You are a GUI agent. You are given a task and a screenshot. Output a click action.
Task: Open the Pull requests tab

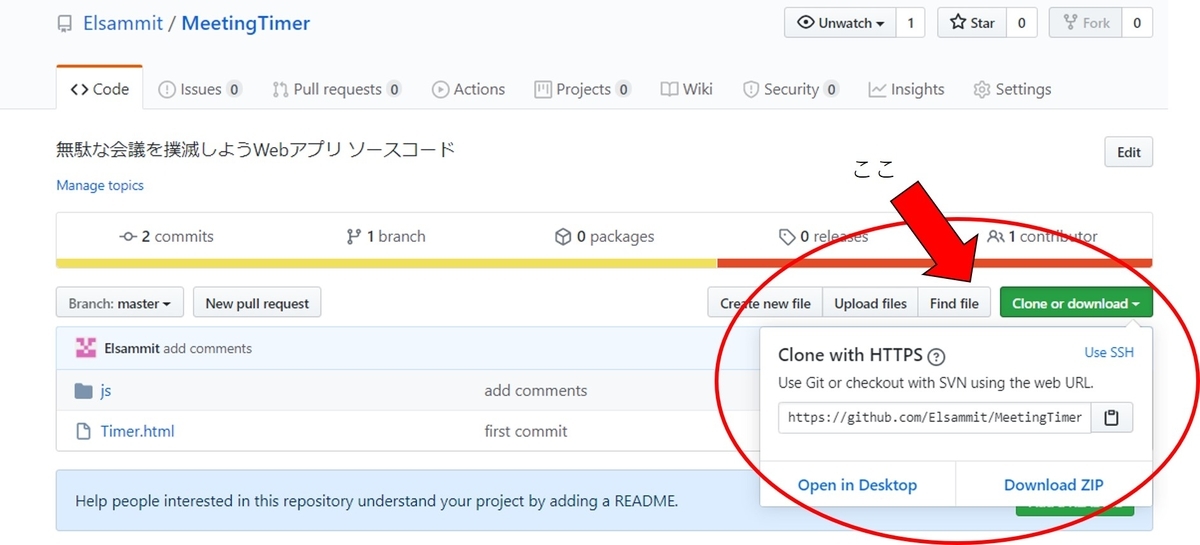337,89
